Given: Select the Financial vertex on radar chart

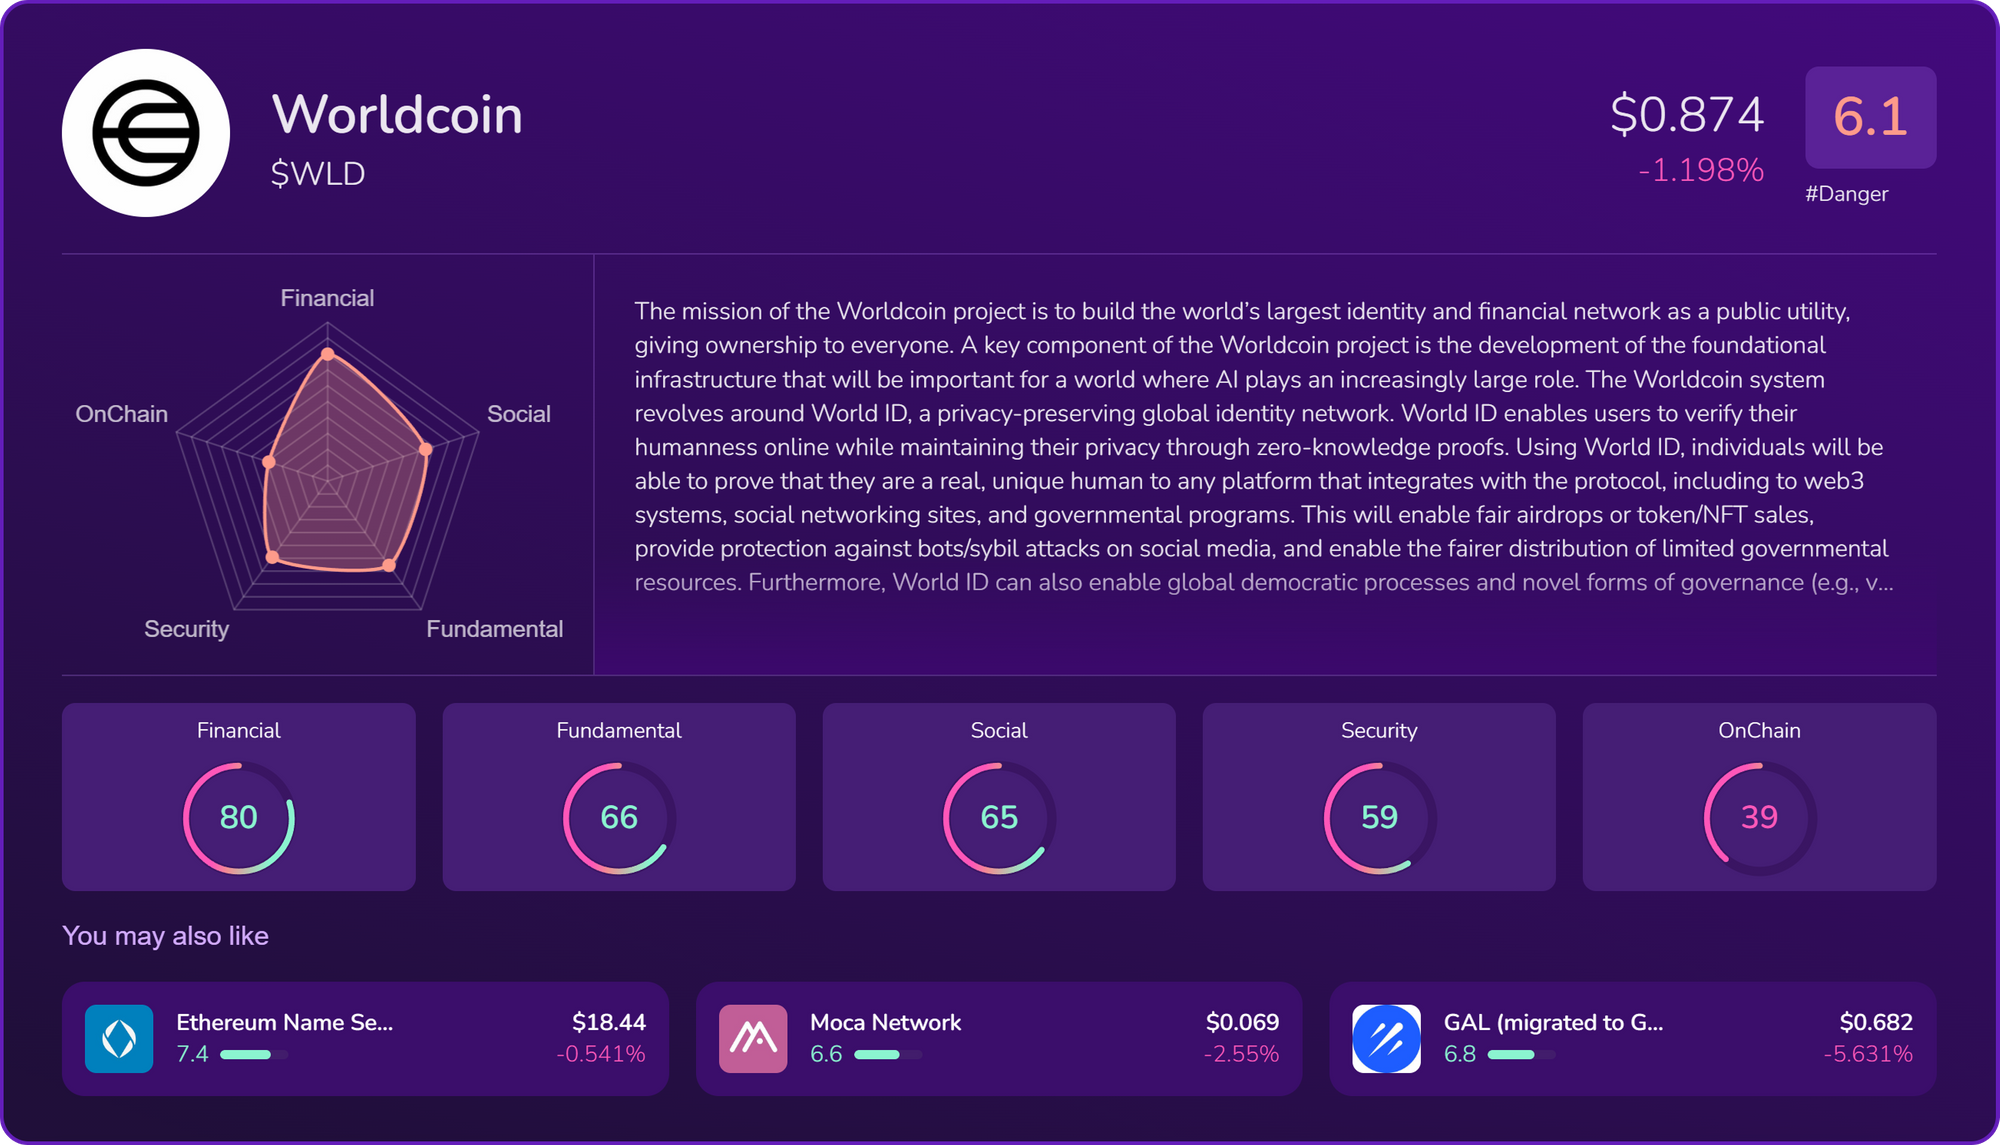Looking at the screenshot, I should pyautogui.click(x=327, y=354).
